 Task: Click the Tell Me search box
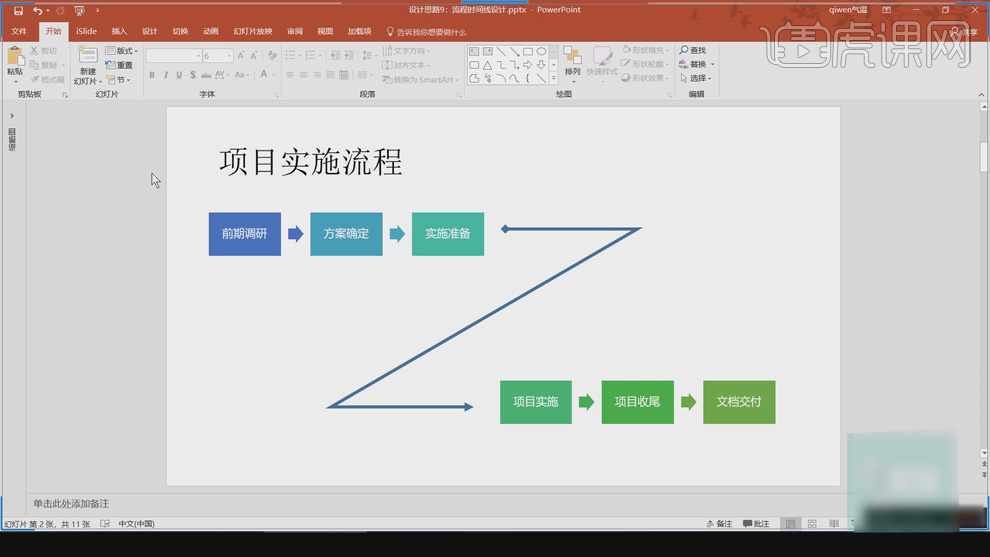[x=427, y=32]
